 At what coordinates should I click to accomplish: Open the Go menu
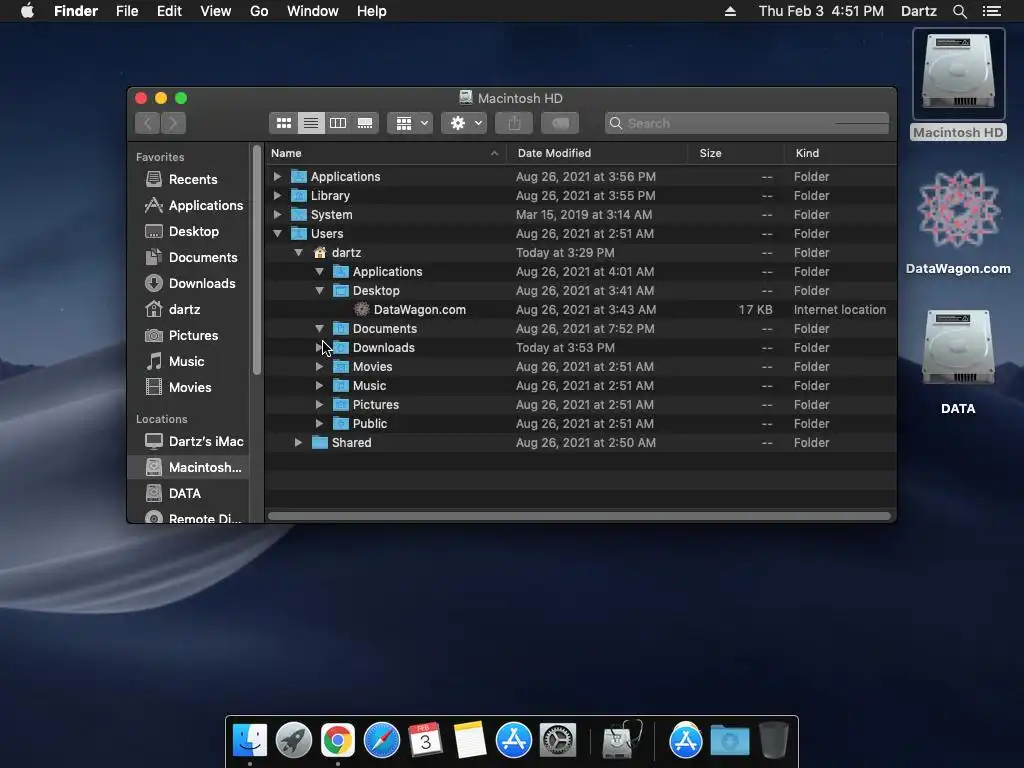tap(259, 11)
